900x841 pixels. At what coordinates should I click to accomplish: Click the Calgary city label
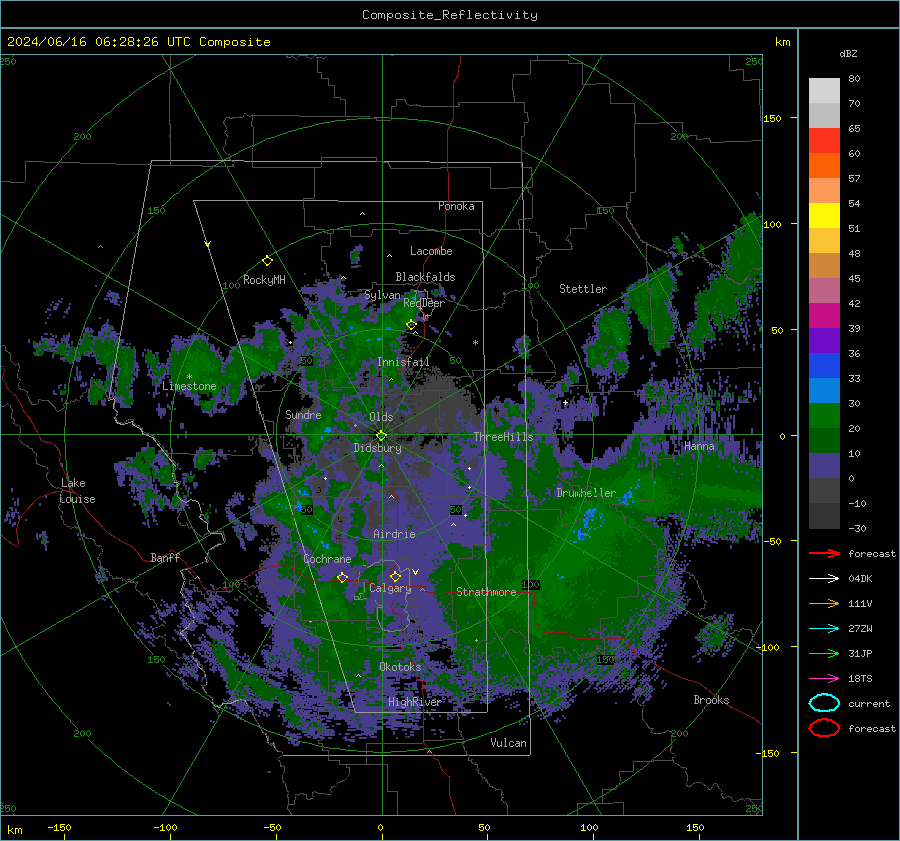(x=390, y=588)
